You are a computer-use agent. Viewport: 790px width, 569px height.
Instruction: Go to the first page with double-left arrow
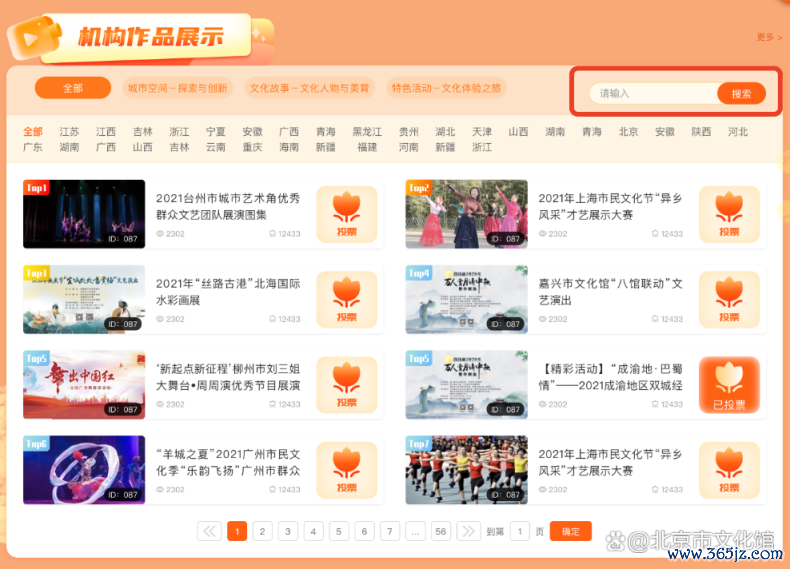click(x=209, y=531)
